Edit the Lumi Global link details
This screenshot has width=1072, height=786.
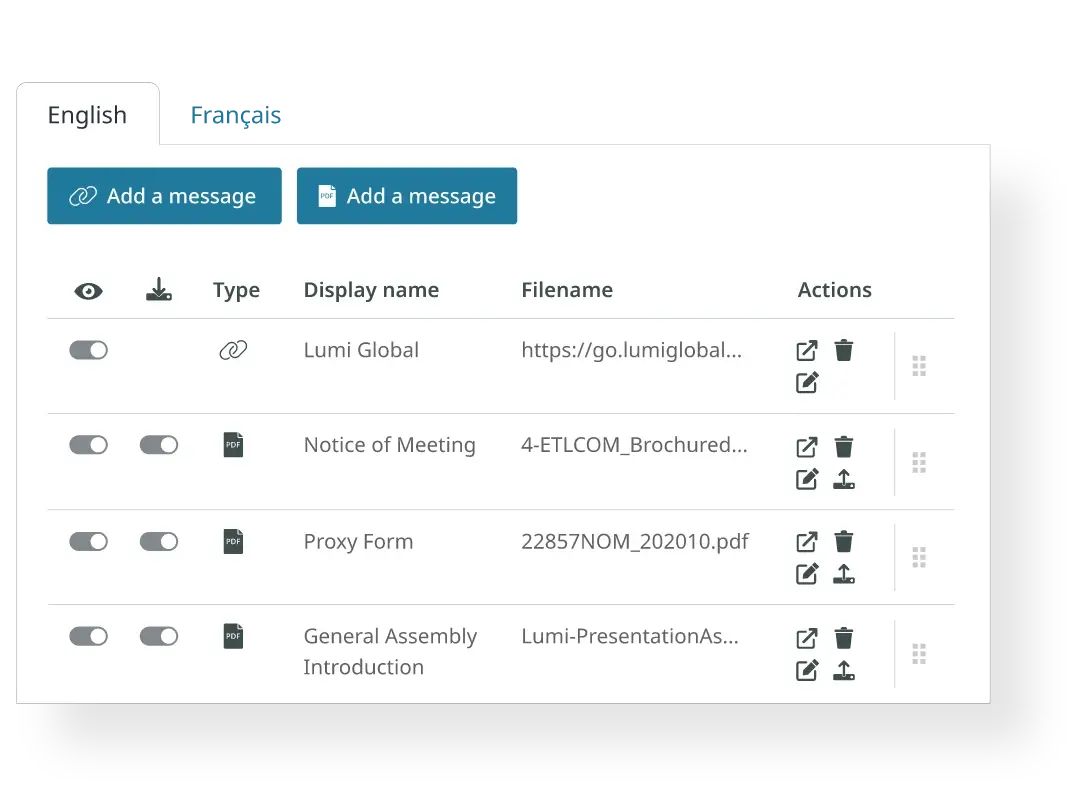tap(806, 382)
